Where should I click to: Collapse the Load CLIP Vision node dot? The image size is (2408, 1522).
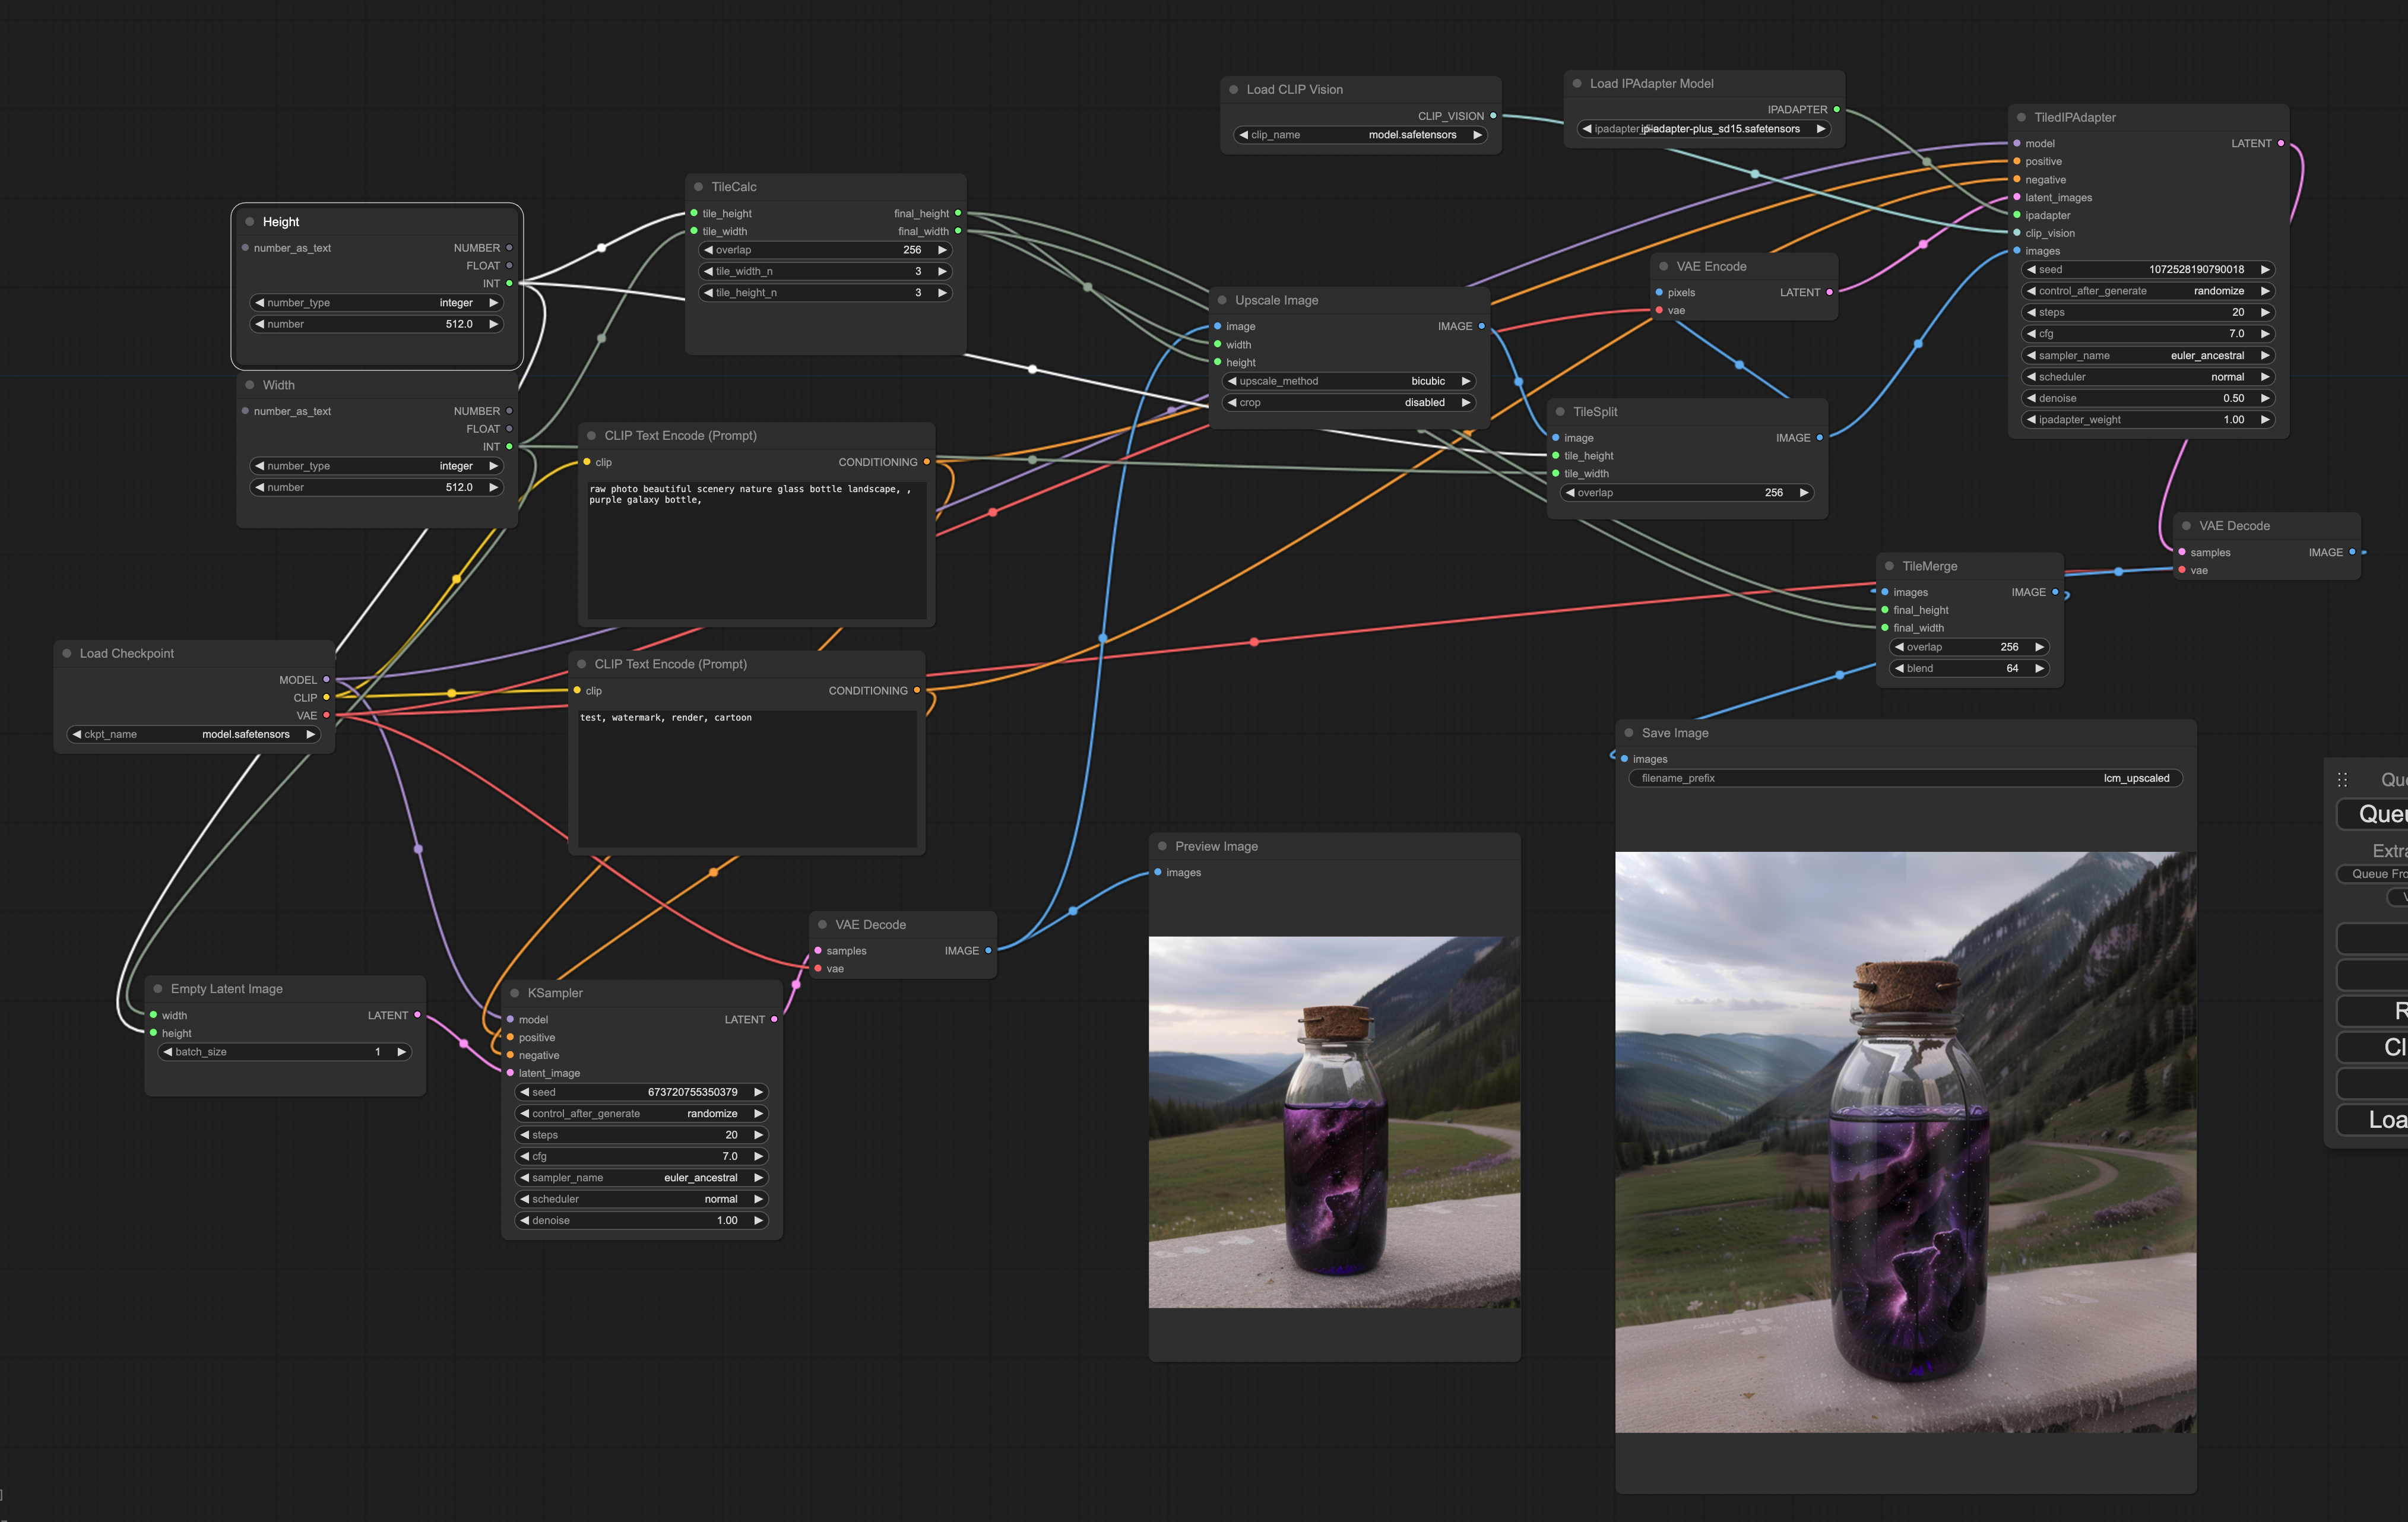[x=1234, y=90]
